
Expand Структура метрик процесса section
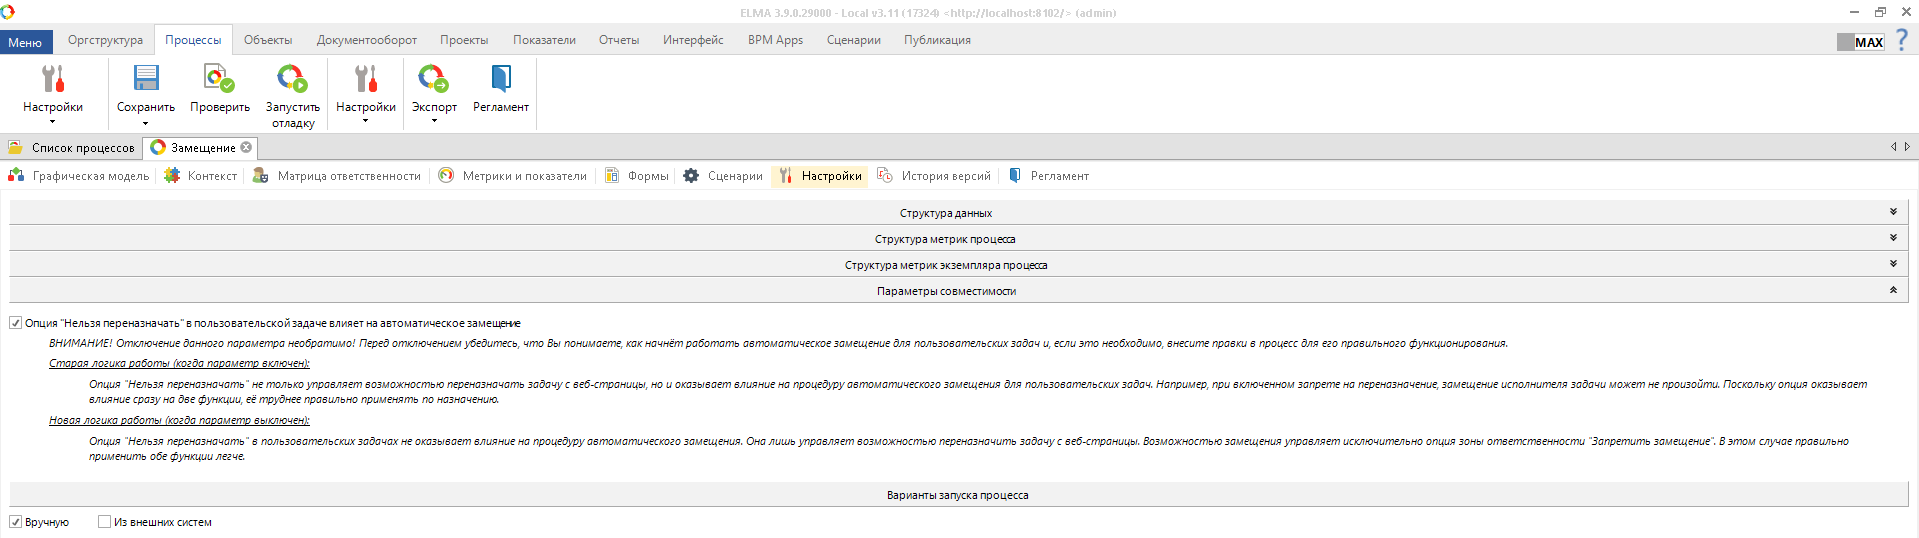(x=1893, y=238)
